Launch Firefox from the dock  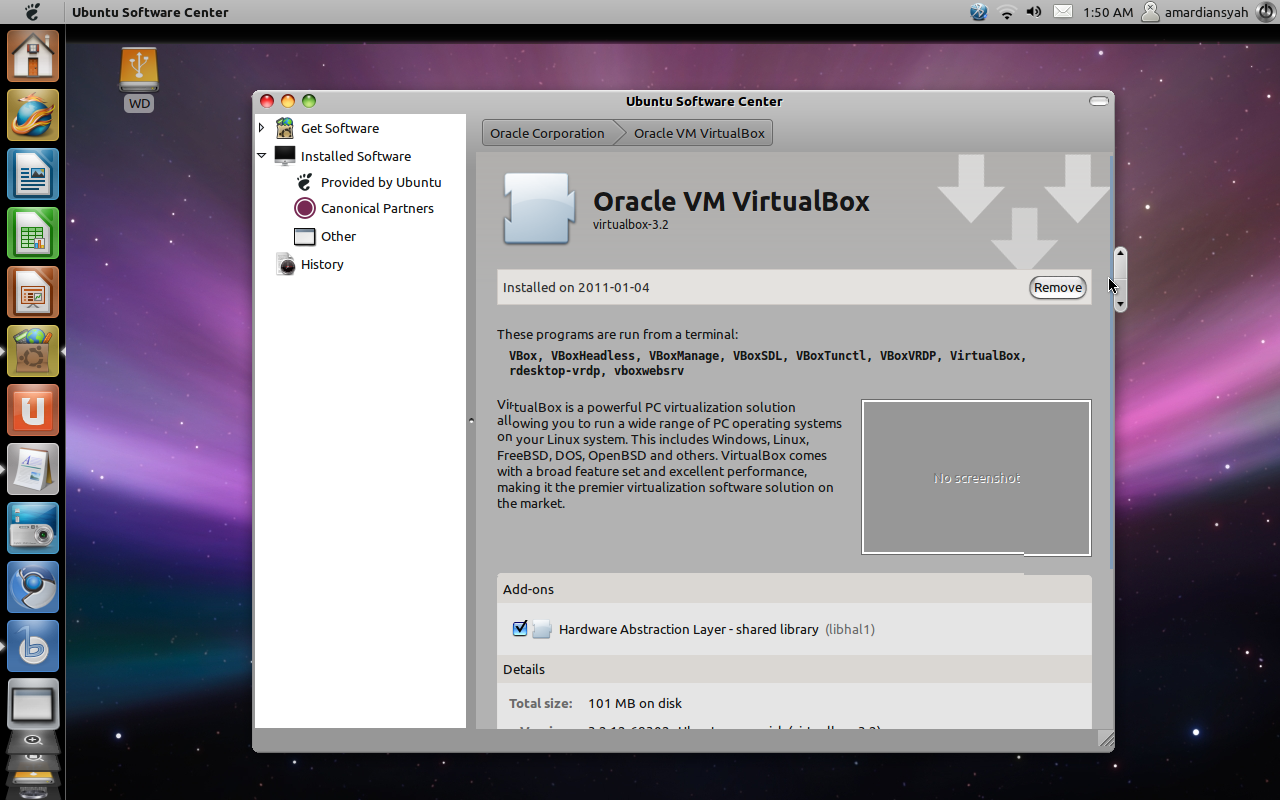[x=33, y=115]
